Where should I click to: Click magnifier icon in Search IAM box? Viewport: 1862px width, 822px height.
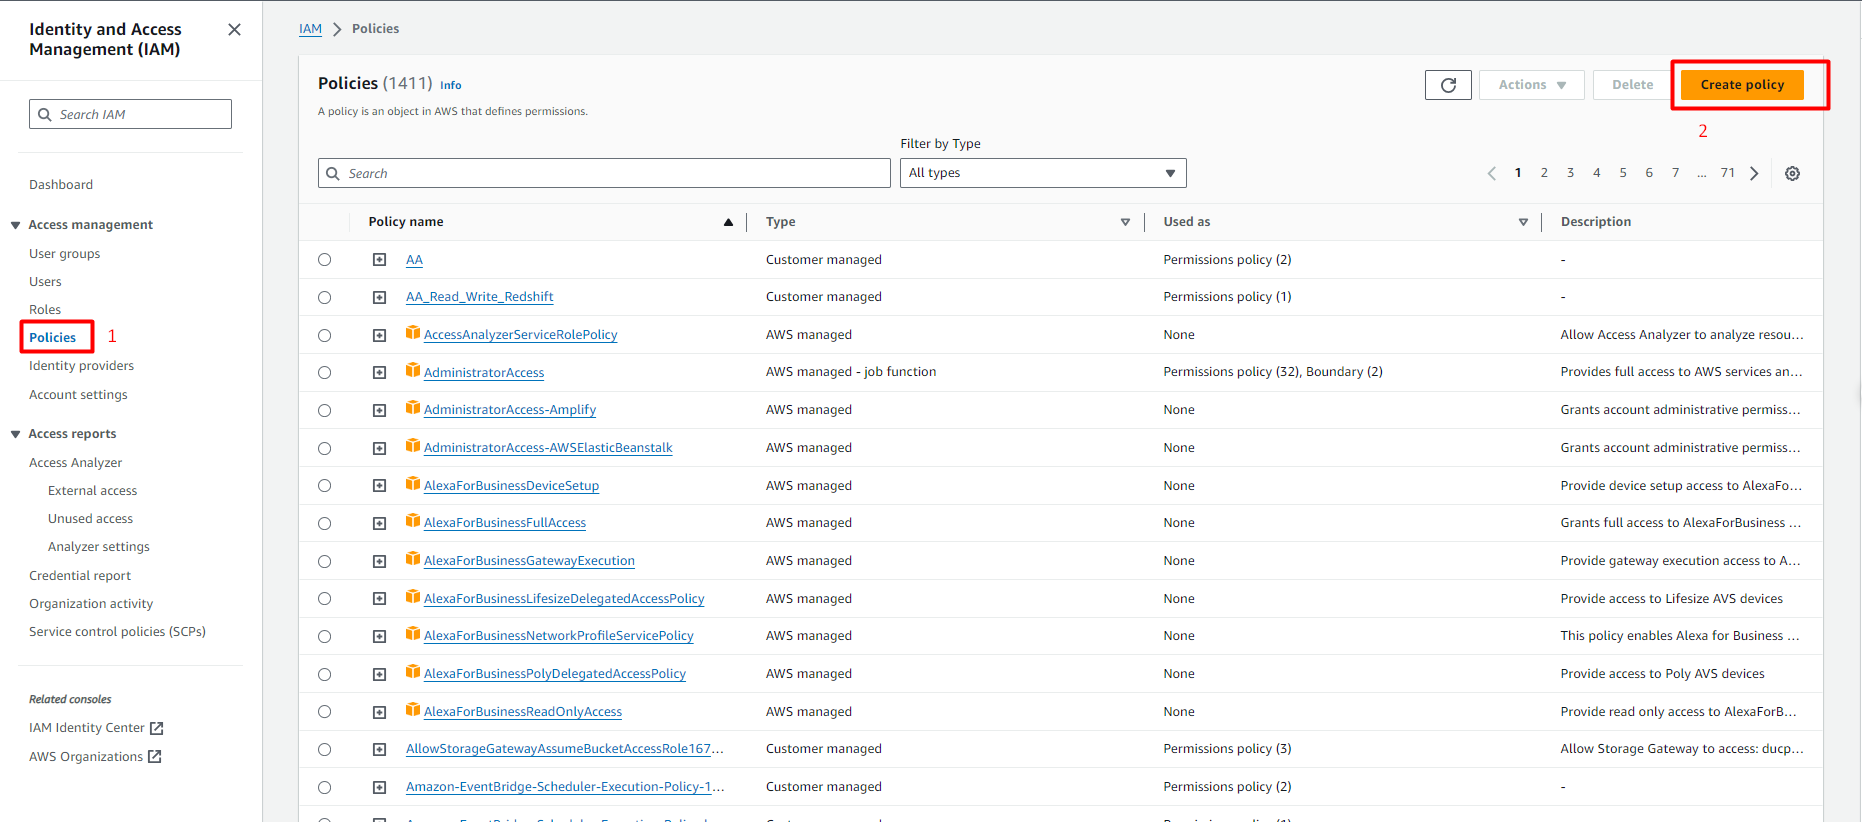tap(45, 115)
